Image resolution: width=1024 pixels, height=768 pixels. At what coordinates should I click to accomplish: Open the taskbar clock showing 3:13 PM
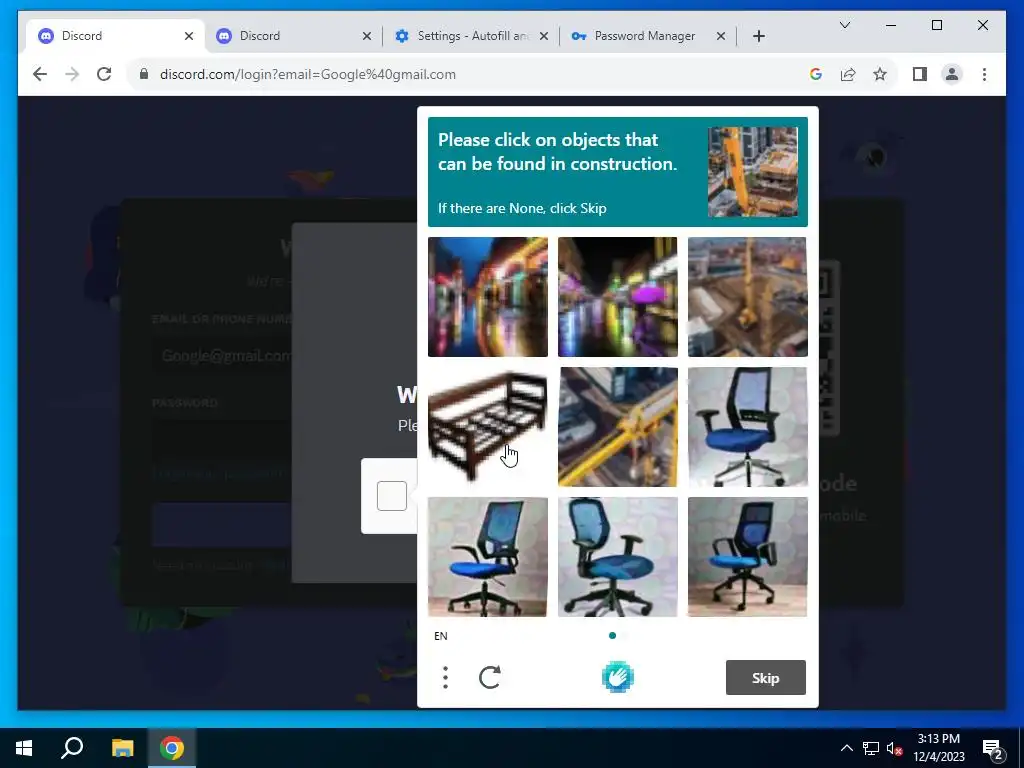(x=938, y=748)
